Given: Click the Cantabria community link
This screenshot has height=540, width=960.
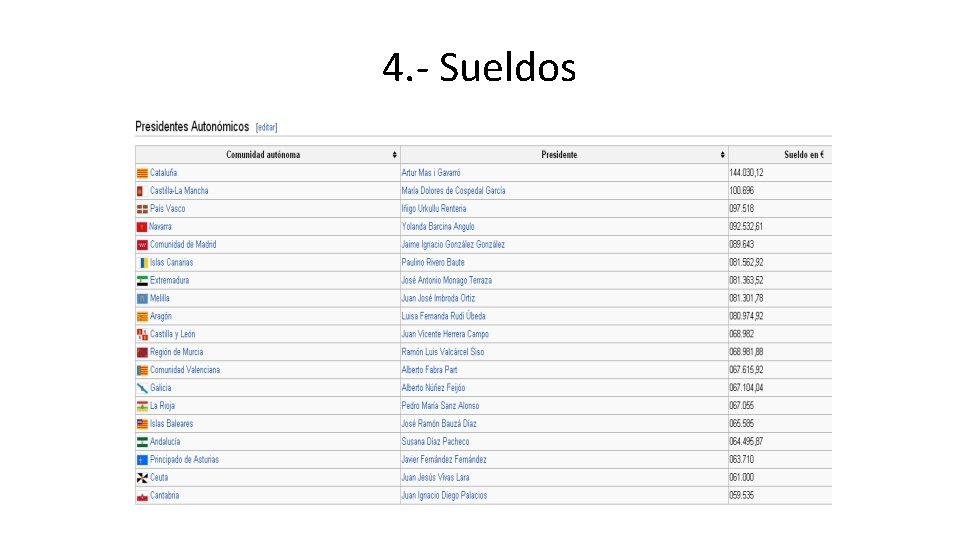Looking at the screenshot, I should (165, 496).
